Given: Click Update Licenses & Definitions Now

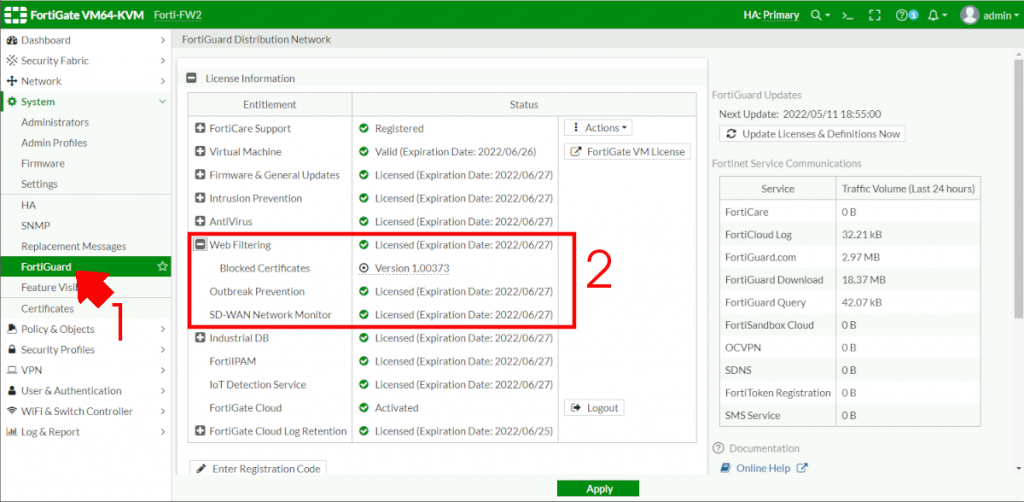Looking at the screenshot, I should point(812,134).
